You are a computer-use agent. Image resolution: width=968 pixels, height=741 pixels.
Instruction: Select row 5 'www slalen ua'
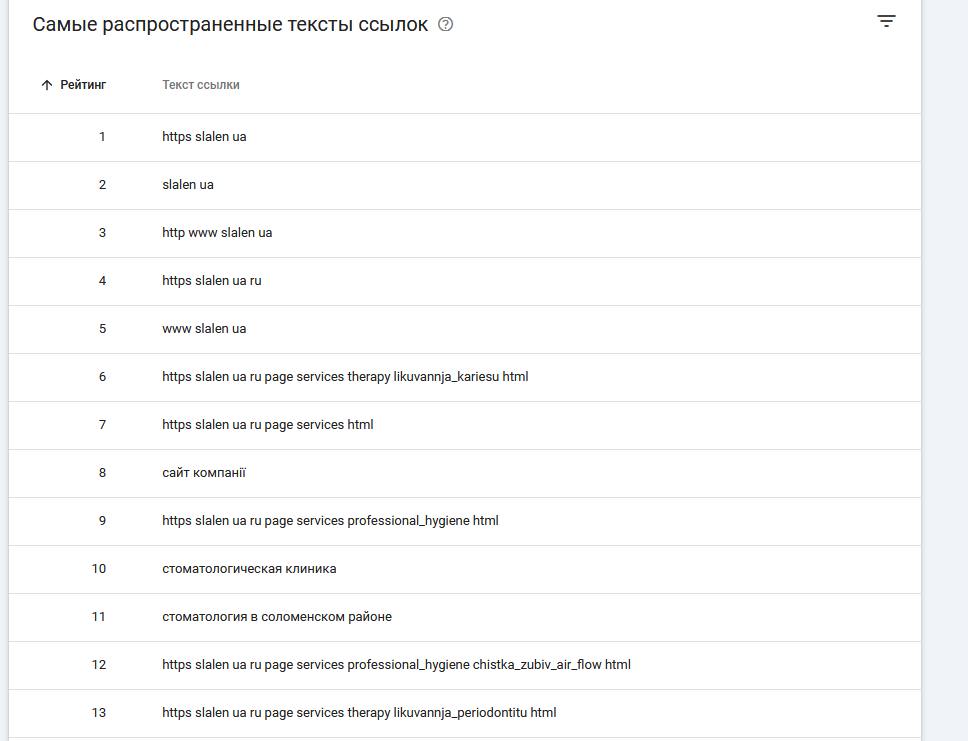(x=204, y=329)
